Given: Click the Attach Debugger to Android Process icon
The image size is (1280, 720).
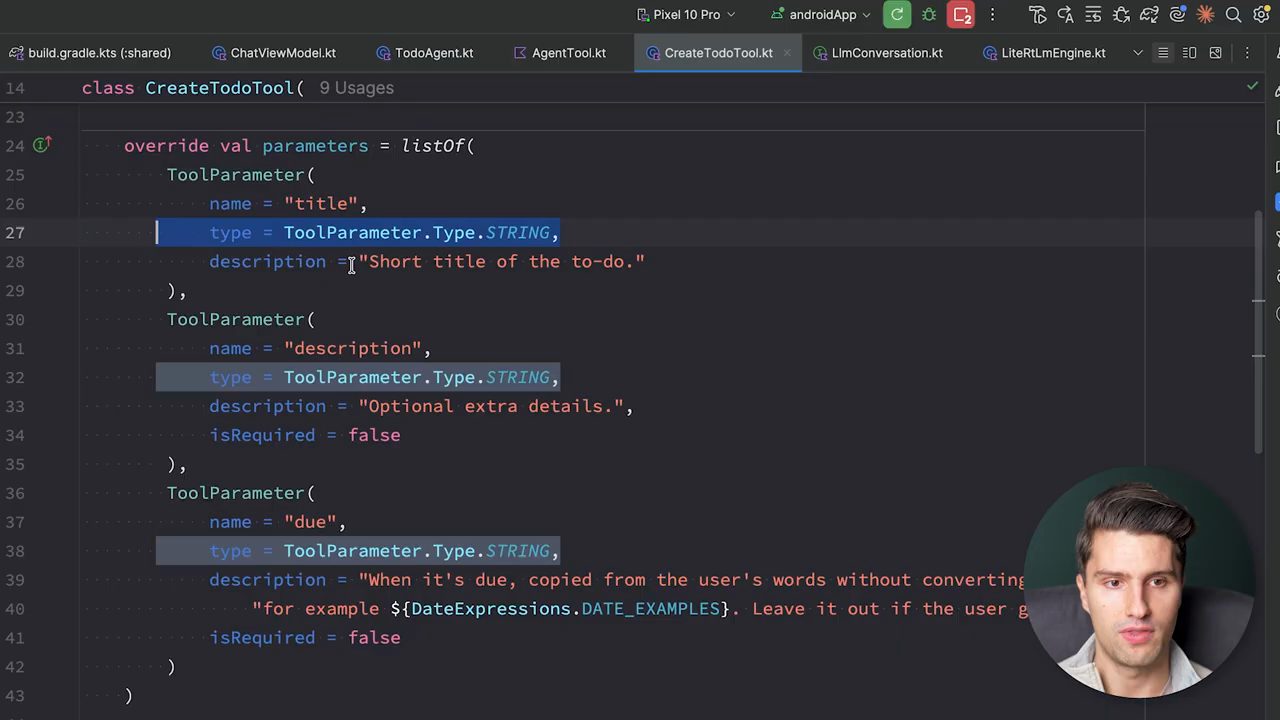Looking at the screenshot, I should tap(1121, 15).
